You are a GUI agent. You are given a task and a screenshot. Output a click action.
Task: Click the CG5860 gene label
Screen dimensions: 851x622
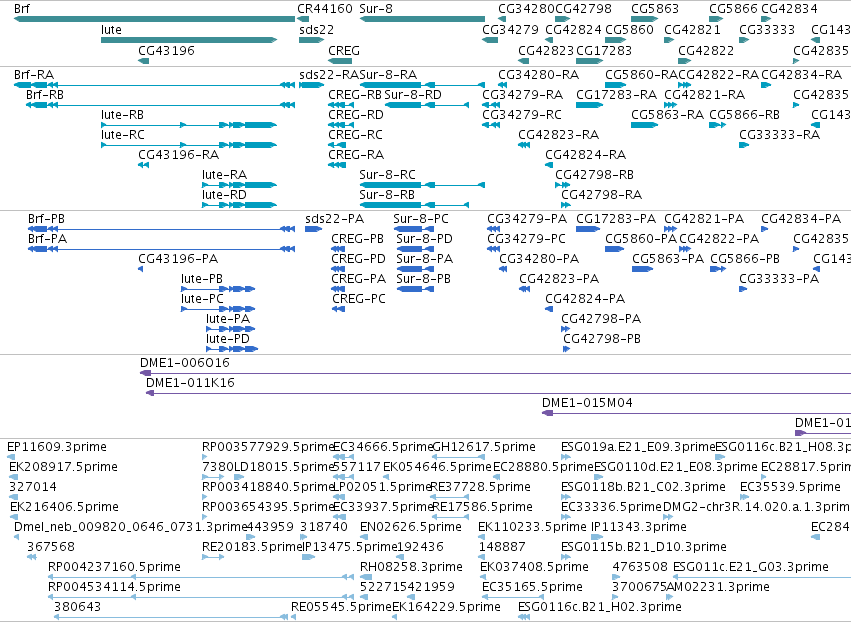tap(629, 29)
